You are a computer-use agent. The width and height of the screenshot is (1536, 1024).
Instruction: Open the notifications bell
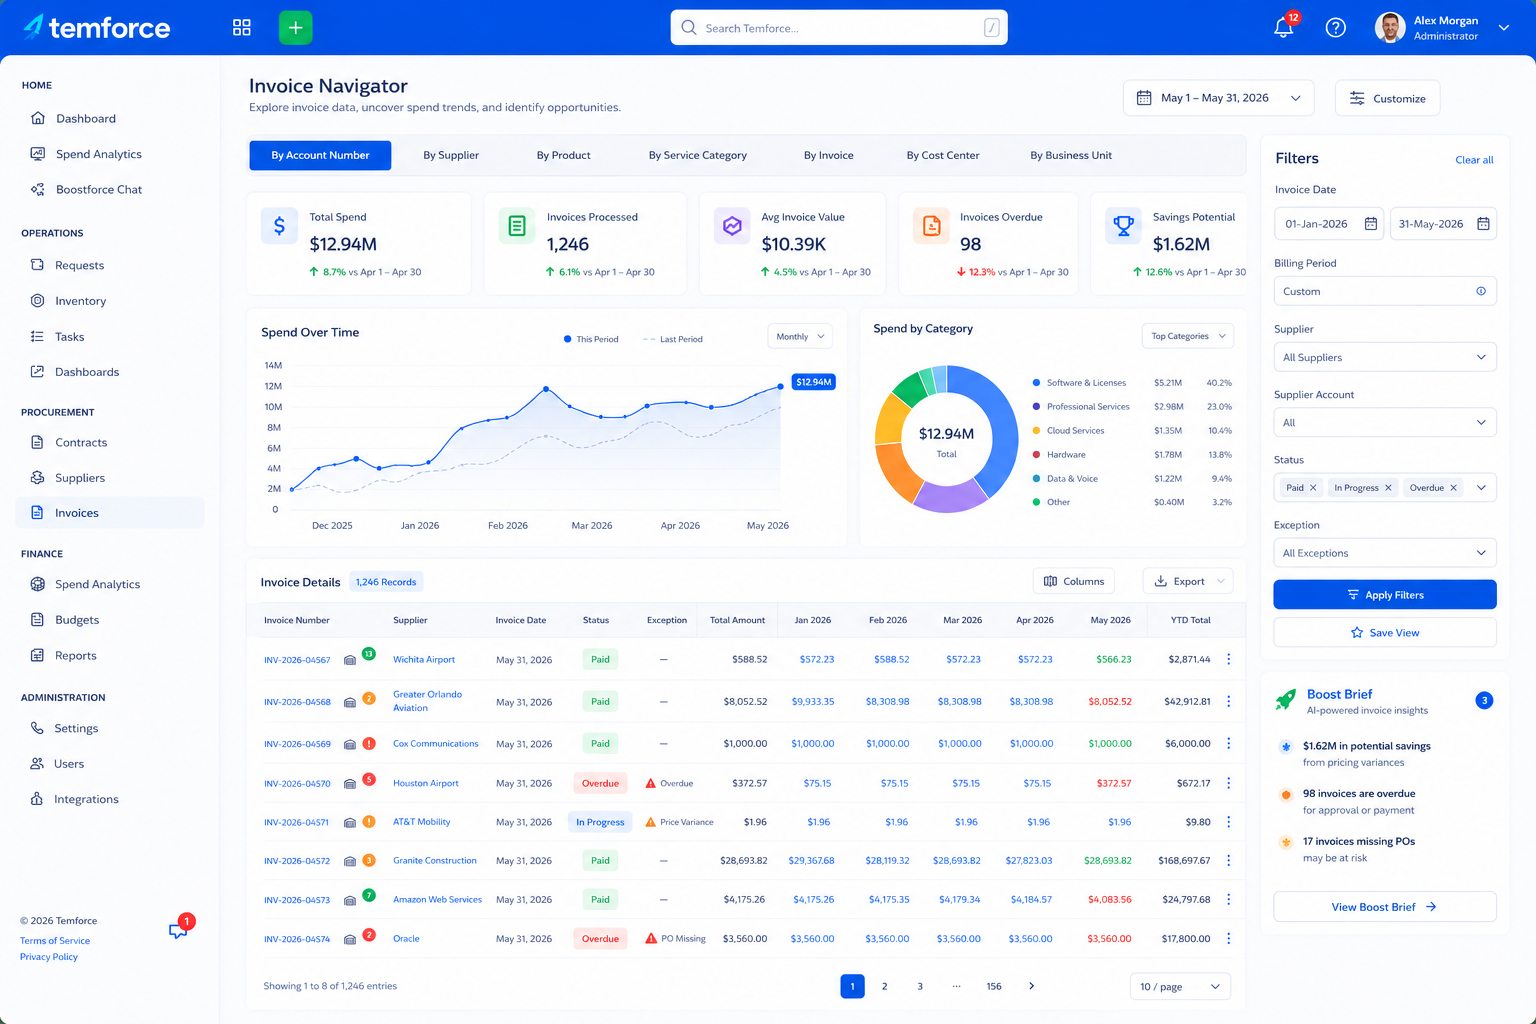click(1284, 28)
